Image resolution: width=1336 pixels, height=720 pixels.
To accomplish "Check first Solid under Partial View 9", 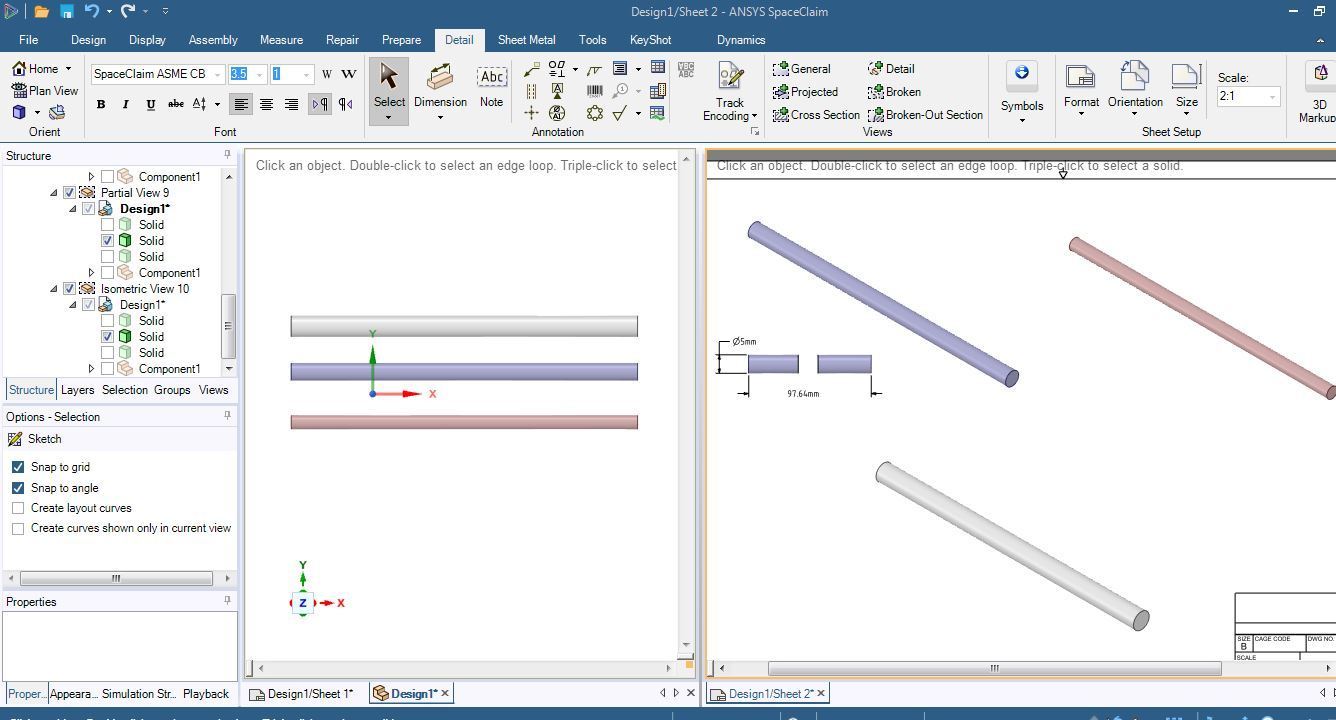I will click(107, 225).
